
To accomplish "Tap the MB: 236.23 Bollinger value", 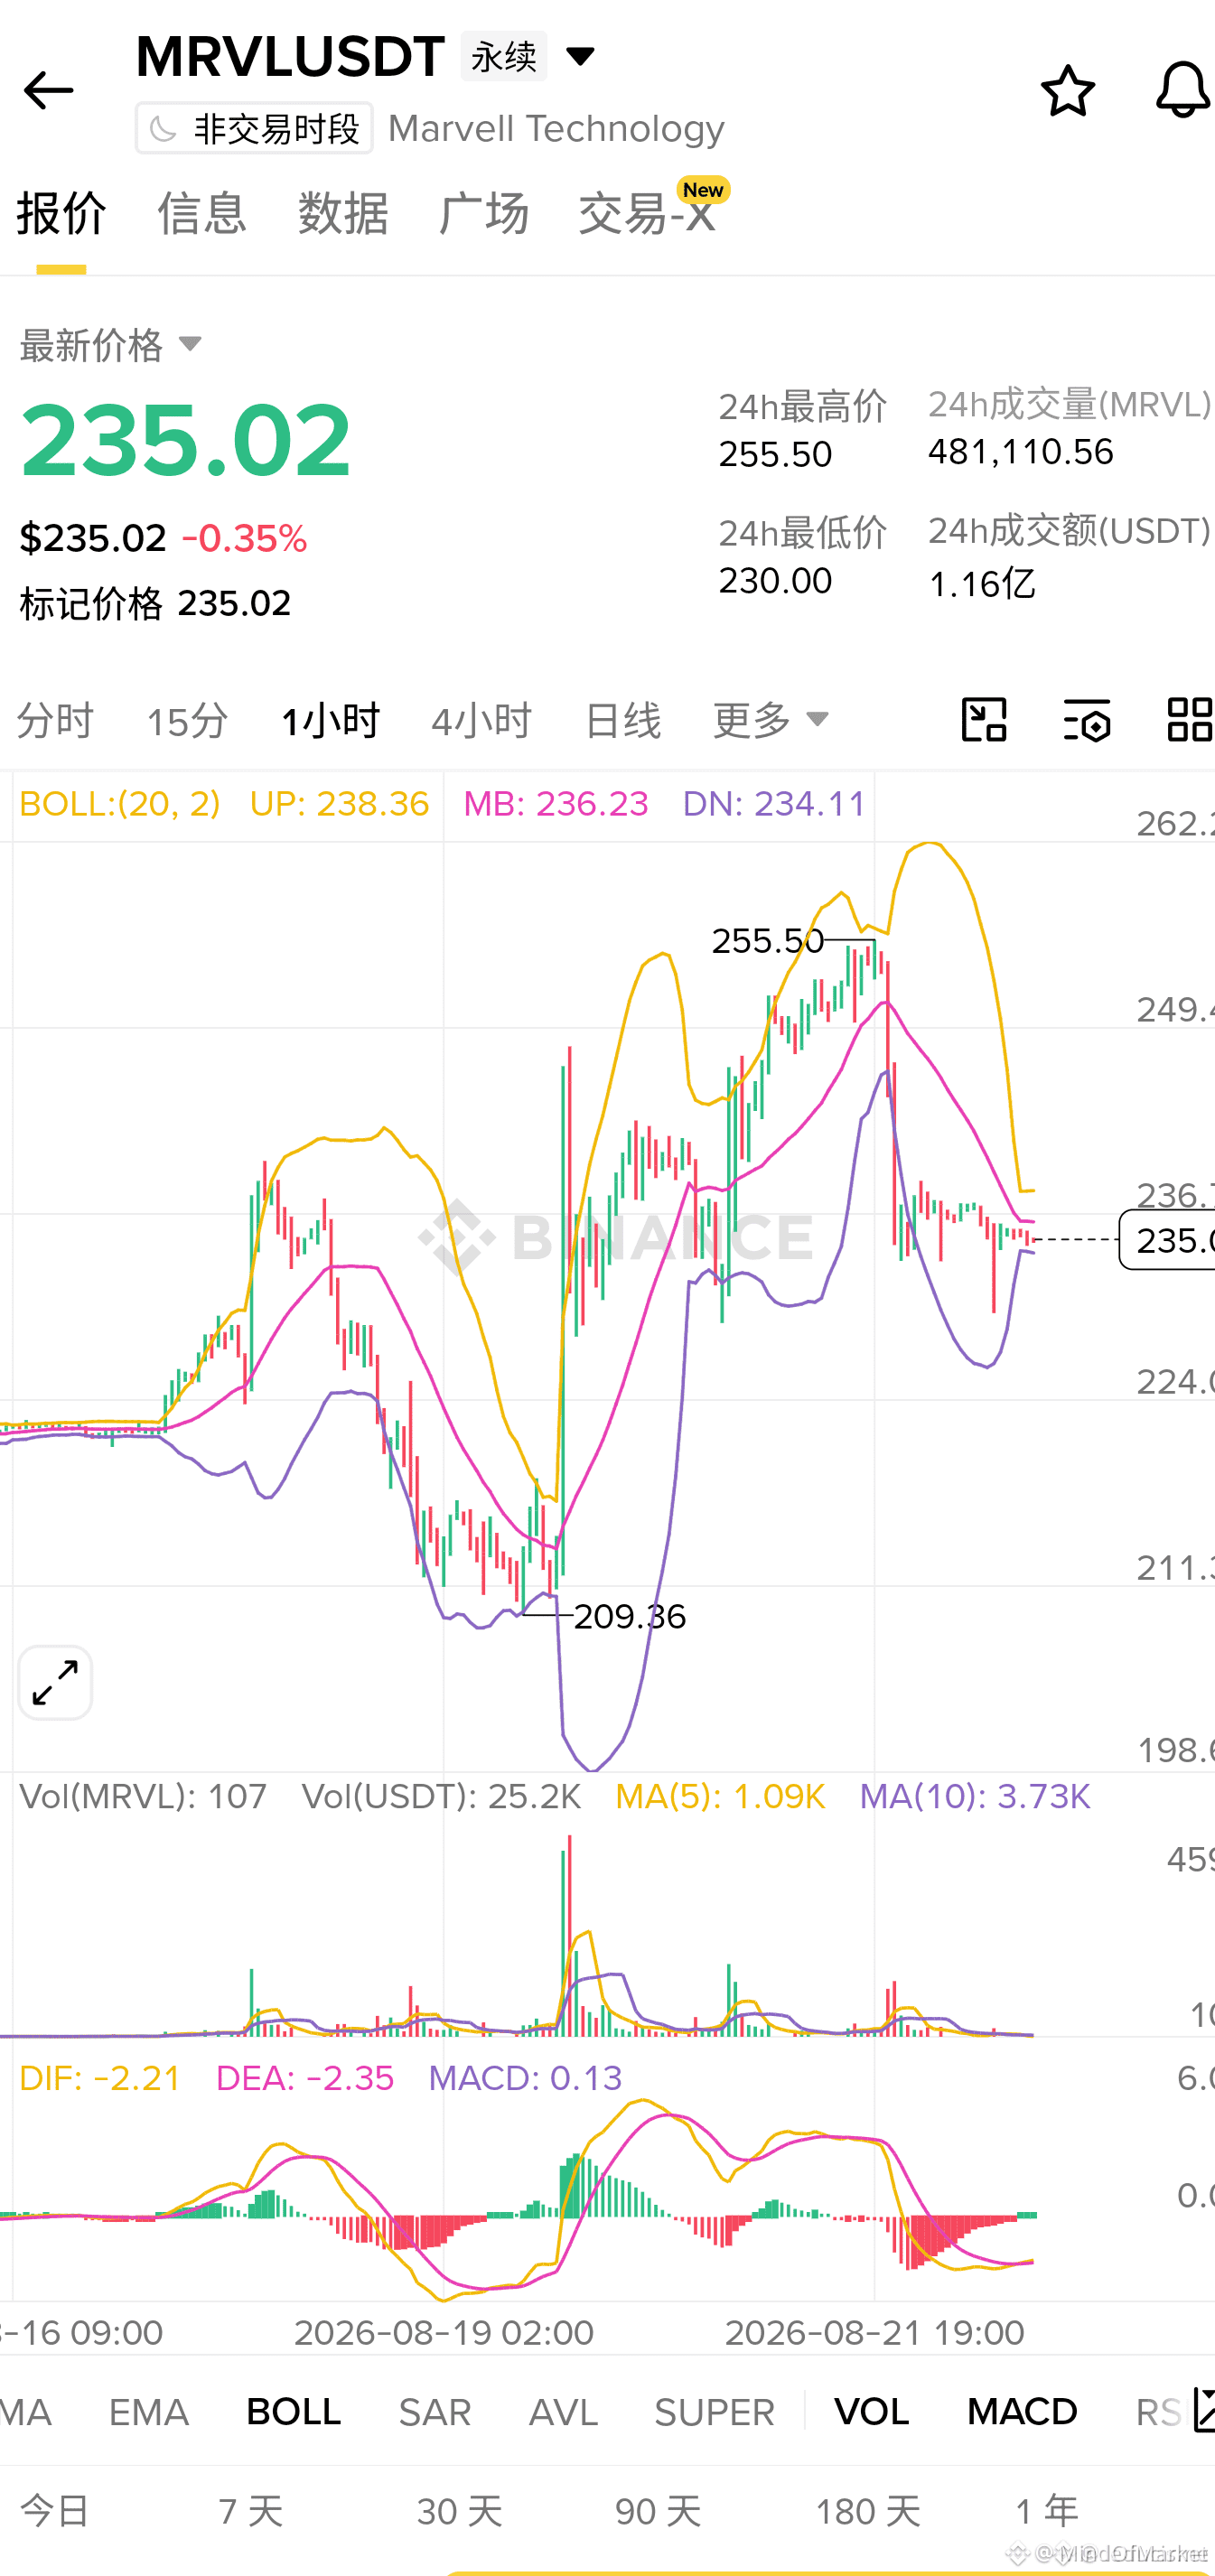I will coord(556,803).
